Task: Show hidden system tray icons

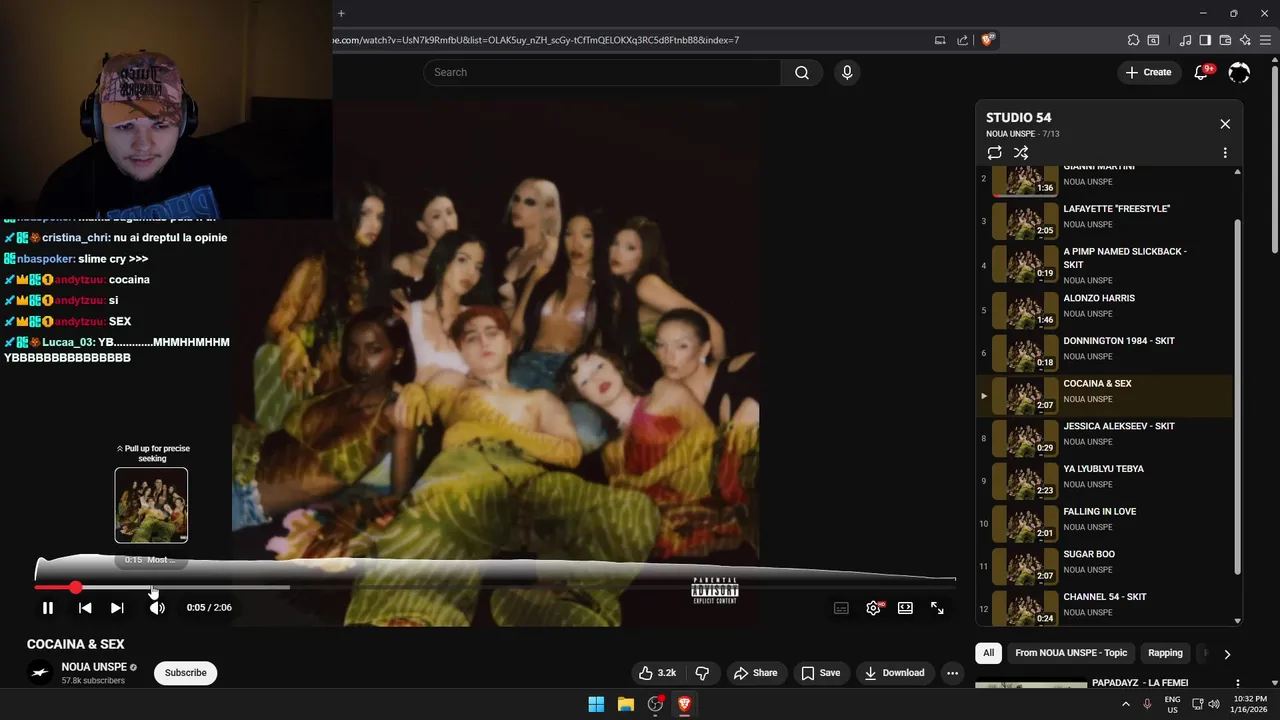Action: tap(1125, 704)
